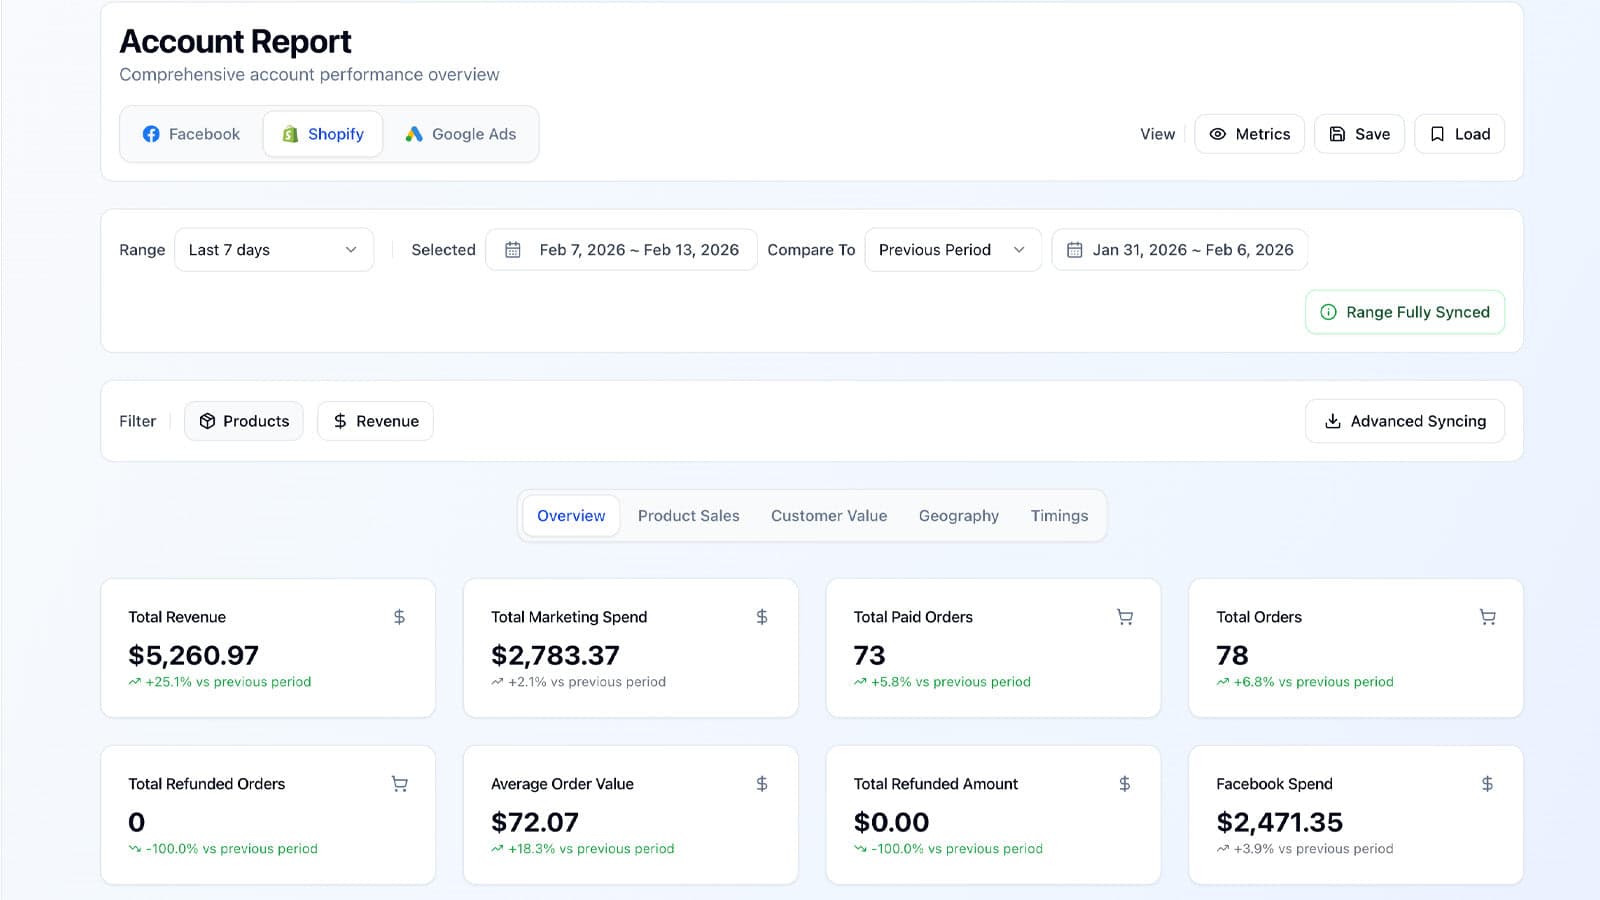Viewport: 1600px width, 900px height.
Task: Click the box icon in Products filter
Action: point(207,421)
